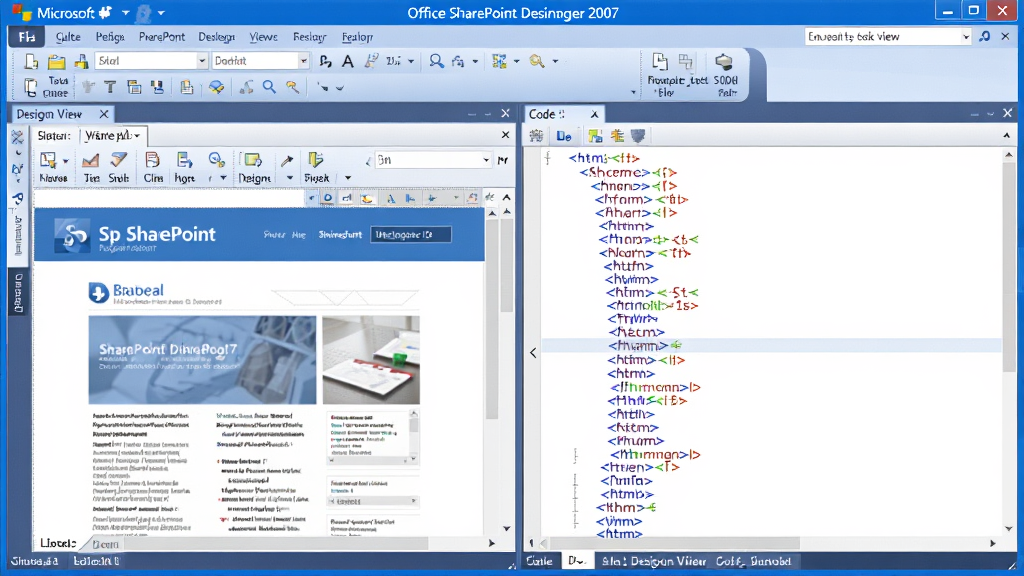Click the Daigm folder icon in Design View ribbon

253,160
